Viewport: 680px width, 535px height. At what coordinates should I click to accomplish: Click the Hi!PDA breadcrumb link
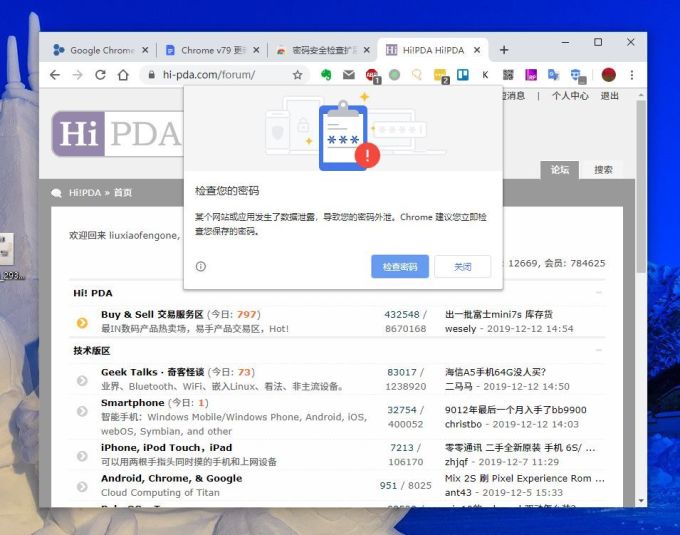click(x=85, y=192)
